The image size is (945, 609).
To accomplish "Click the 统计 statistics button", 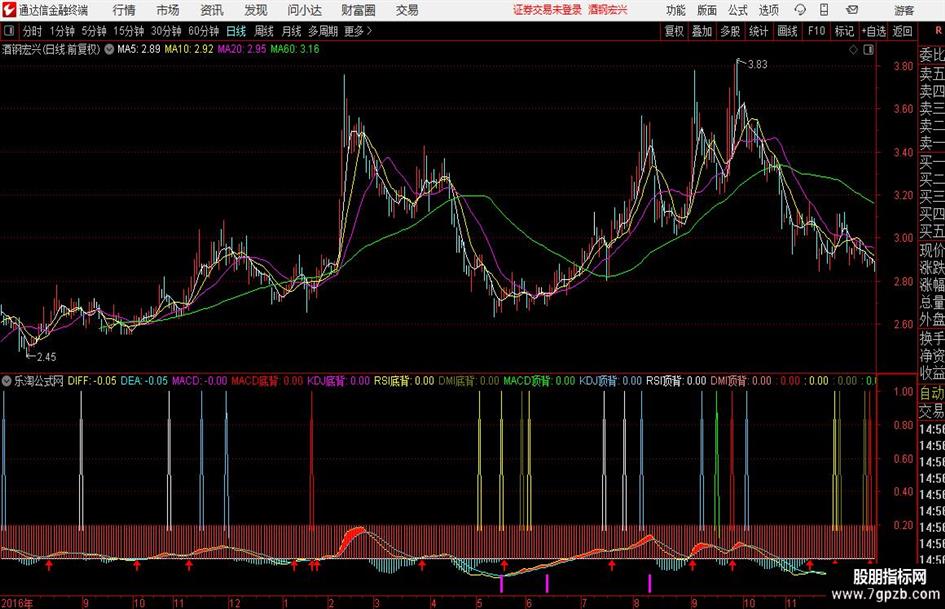I will point(758,31).
